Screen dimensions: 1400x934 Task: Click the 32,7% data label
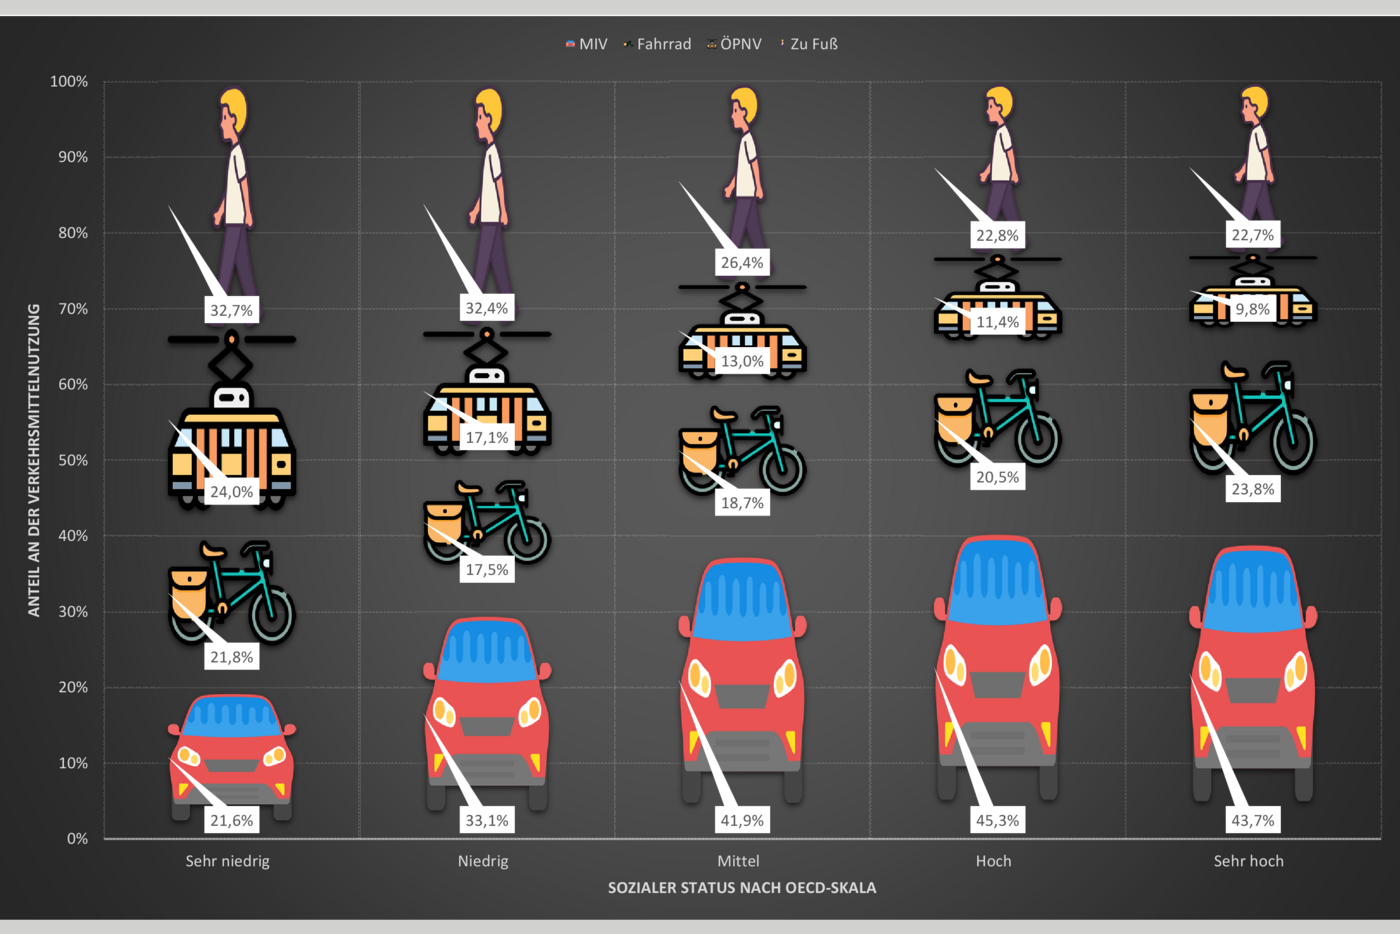tap(232, 310)
